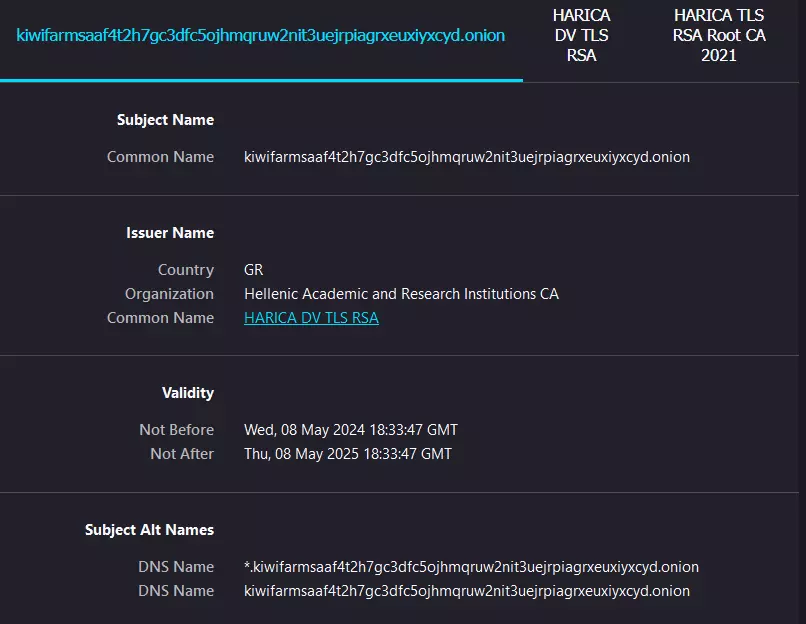The width and height of the screenshot is (806, 624).
Task: Click the Common Name label under Subject Name
Action: coord(160,157)
